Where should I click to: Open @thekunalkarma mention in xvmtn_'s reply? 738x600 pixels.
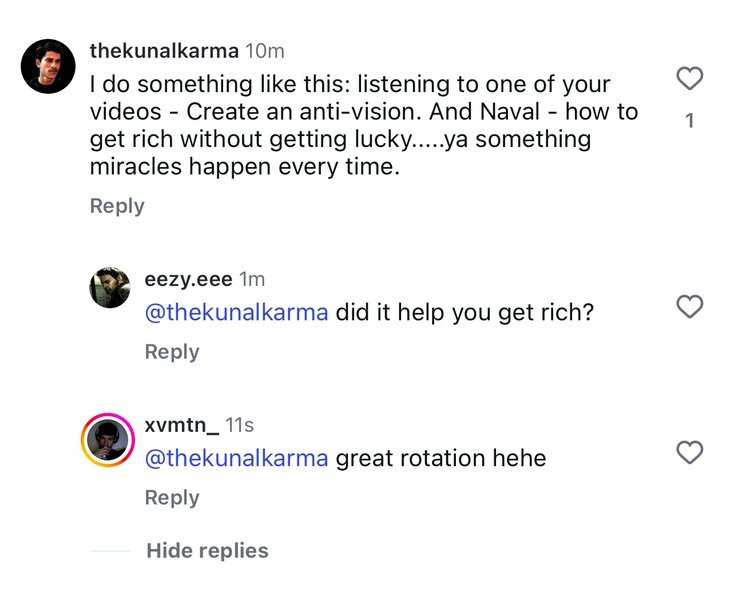[x=236, y=459]
